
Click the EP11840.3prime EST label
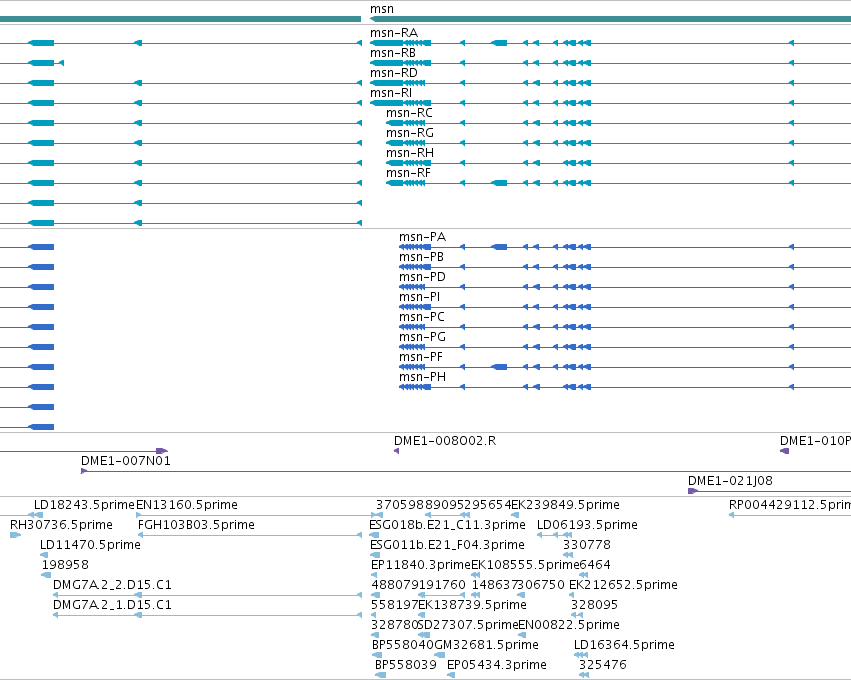pyautogui.click(x=421, y=565)
